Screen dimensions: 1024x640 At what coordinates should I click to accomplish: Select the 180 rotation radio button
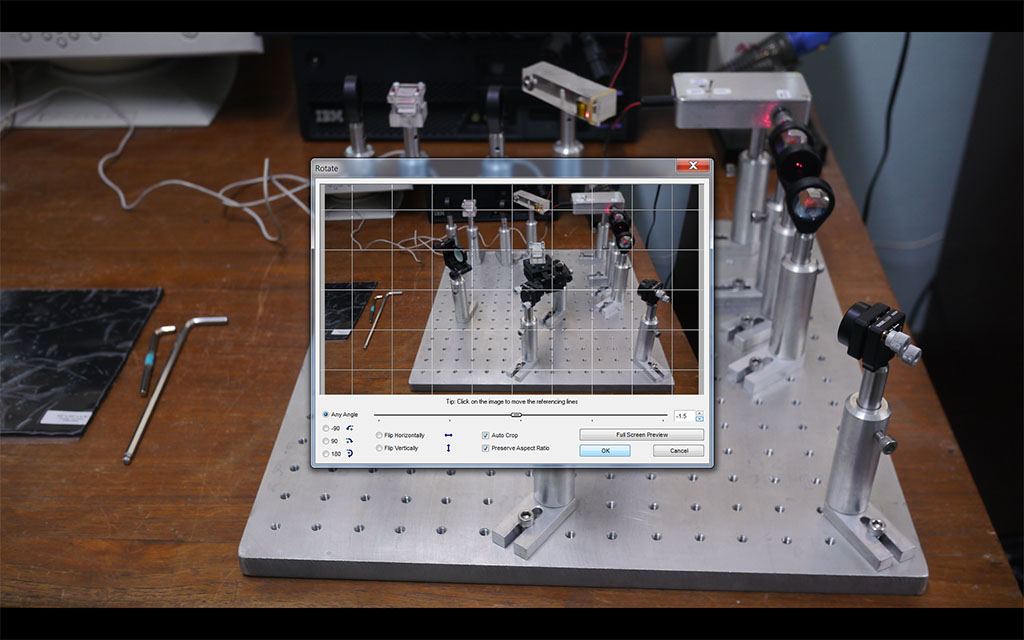[x=326, y=454]
